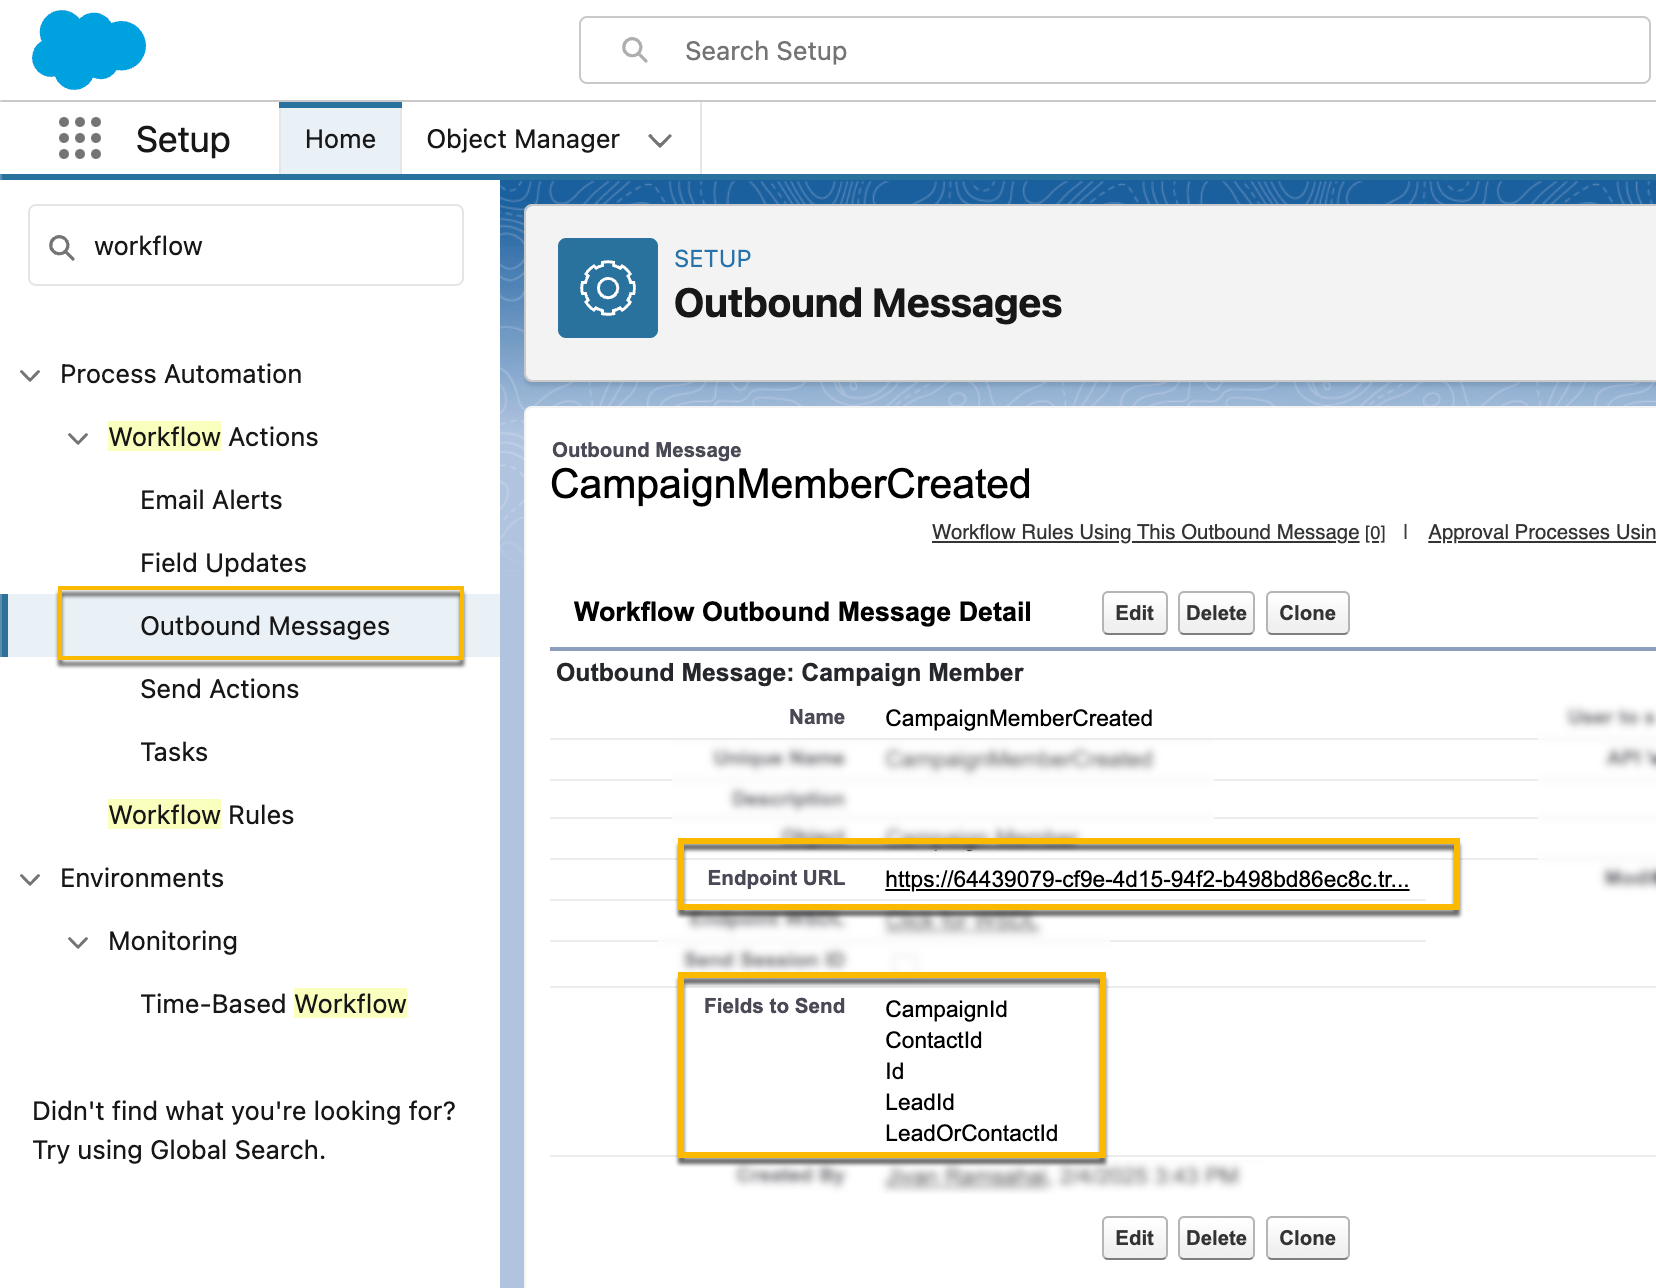Open Approval Processes Using link

[1541, 532]
